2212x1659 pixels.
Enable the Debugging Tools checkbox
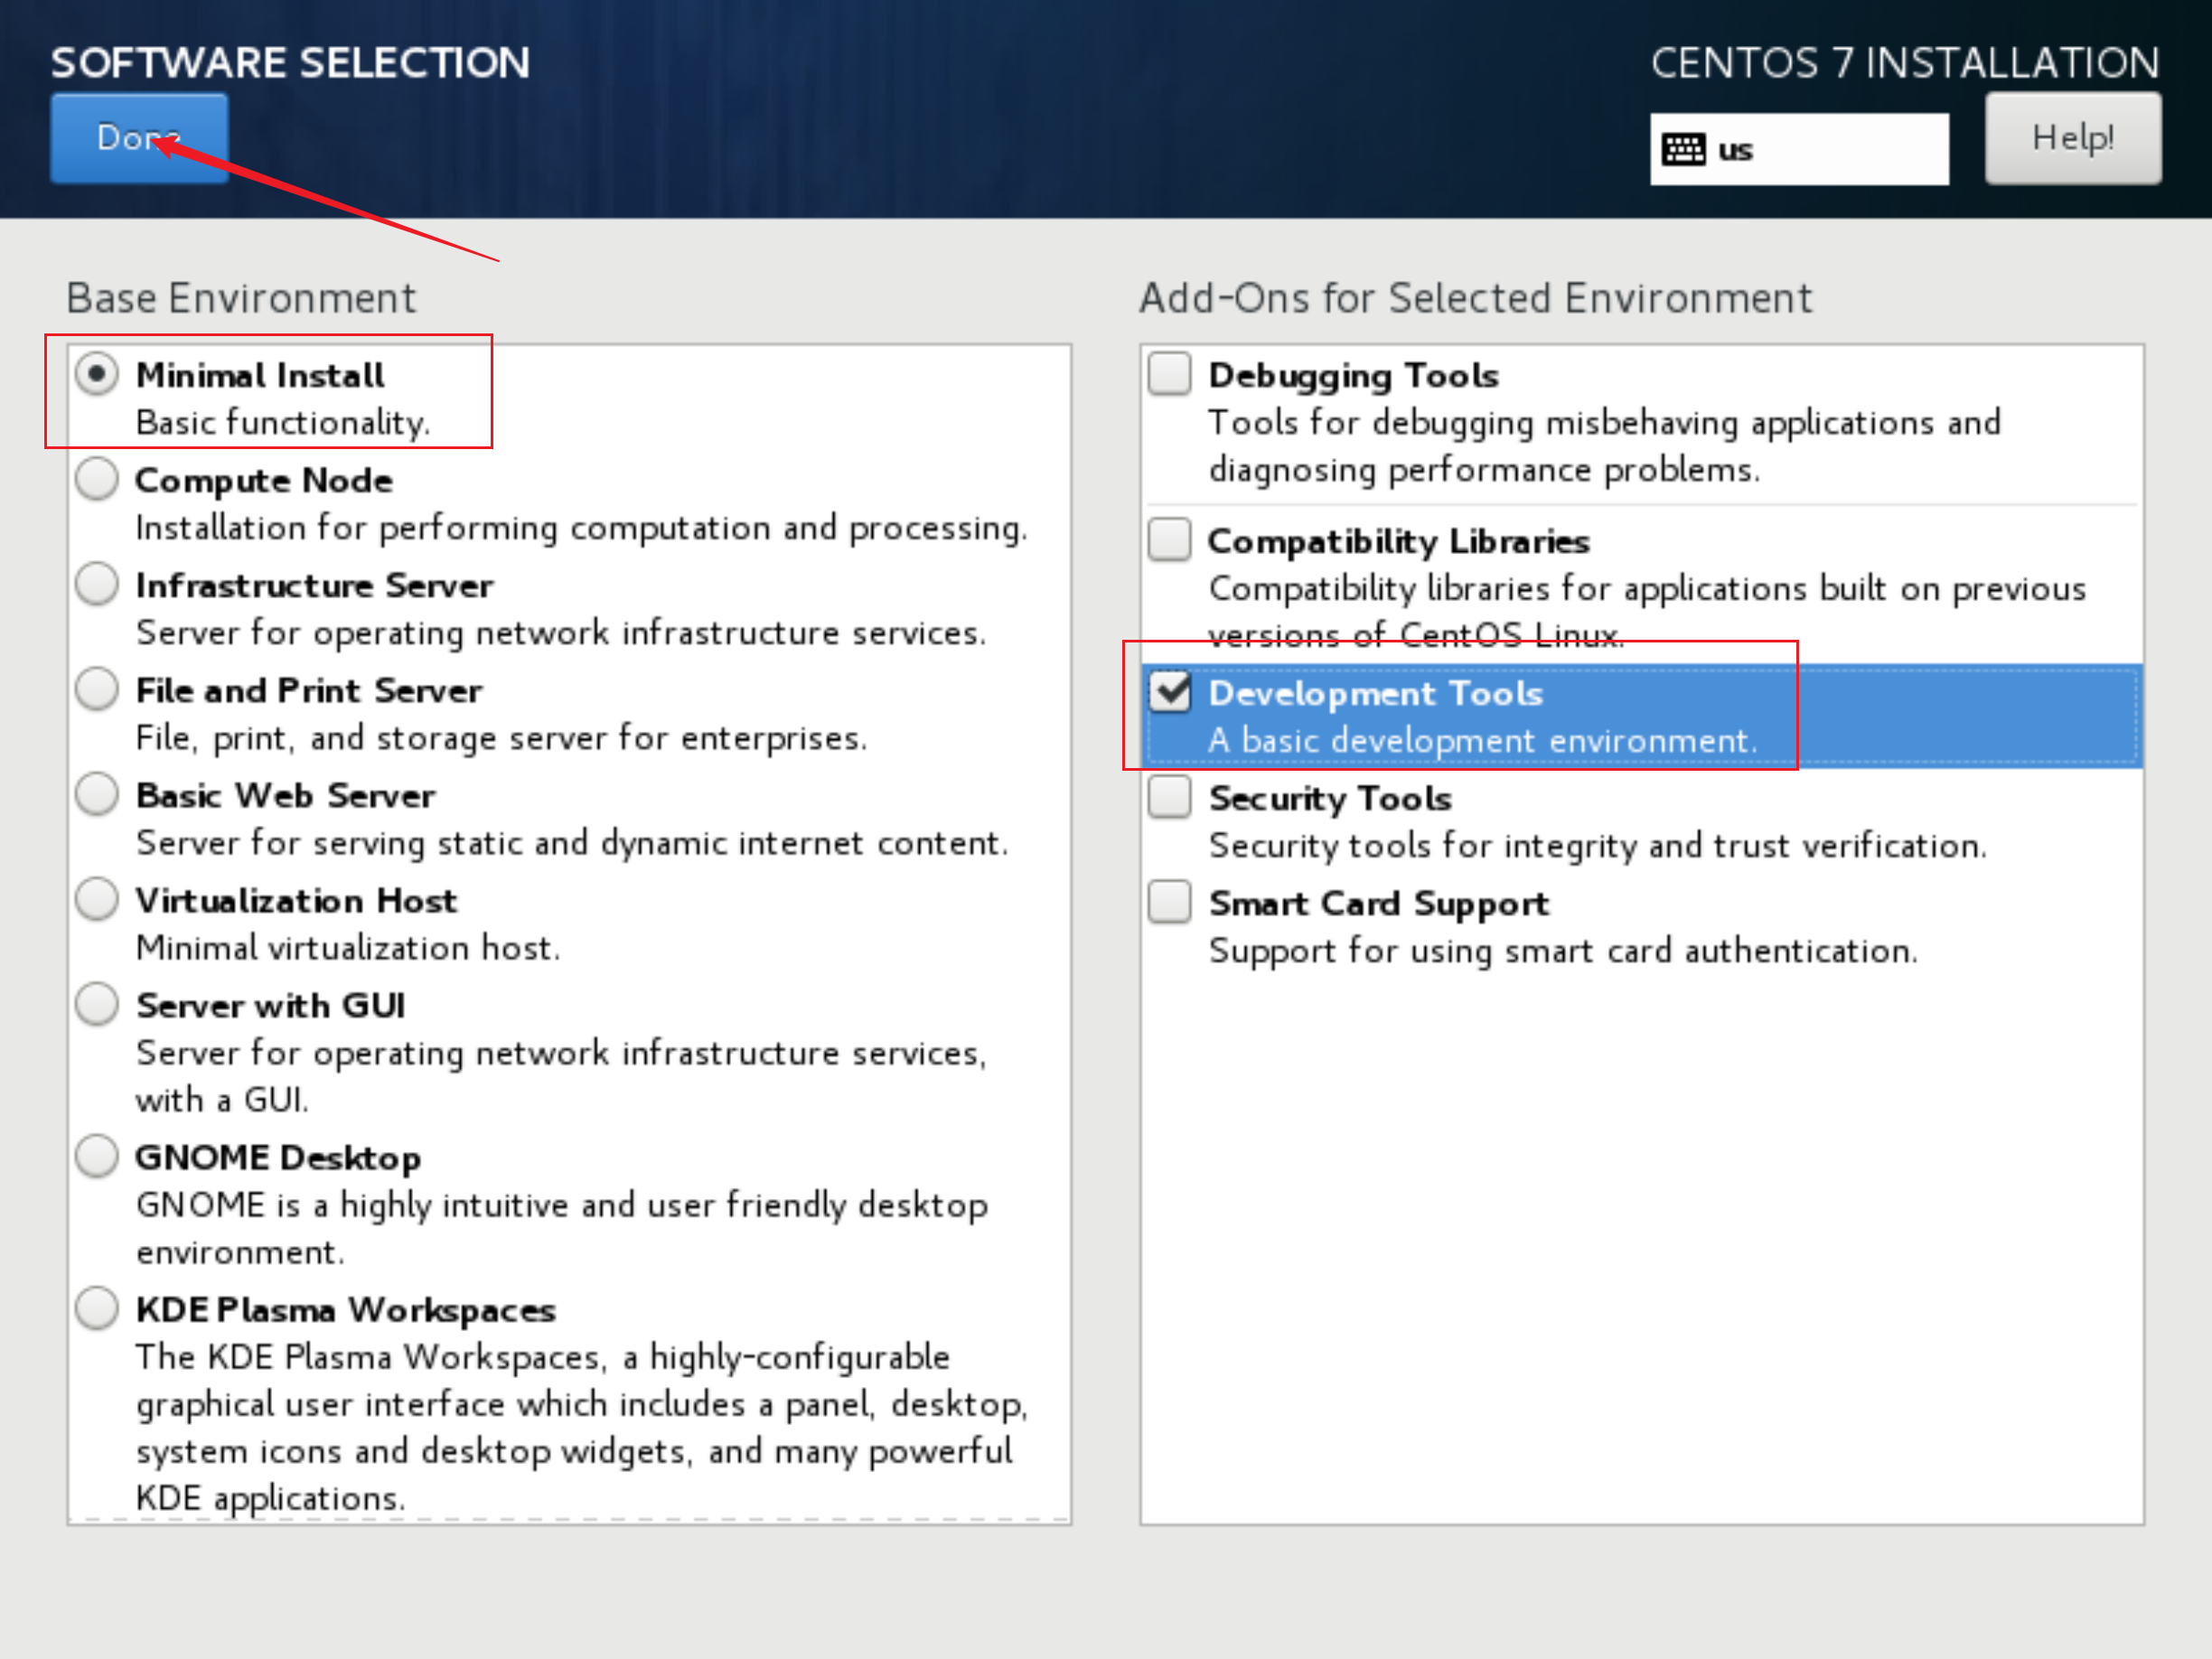(1169, 374)
